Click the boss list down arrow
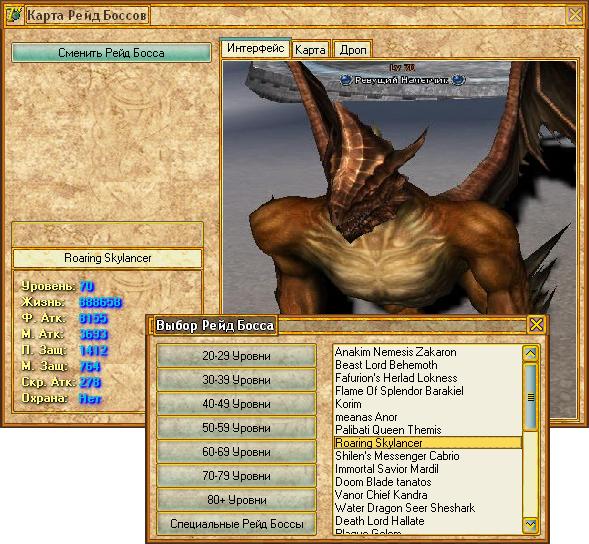Image resolution: width=589 pixels, height=544 pixels. click(x=530, y=524)
